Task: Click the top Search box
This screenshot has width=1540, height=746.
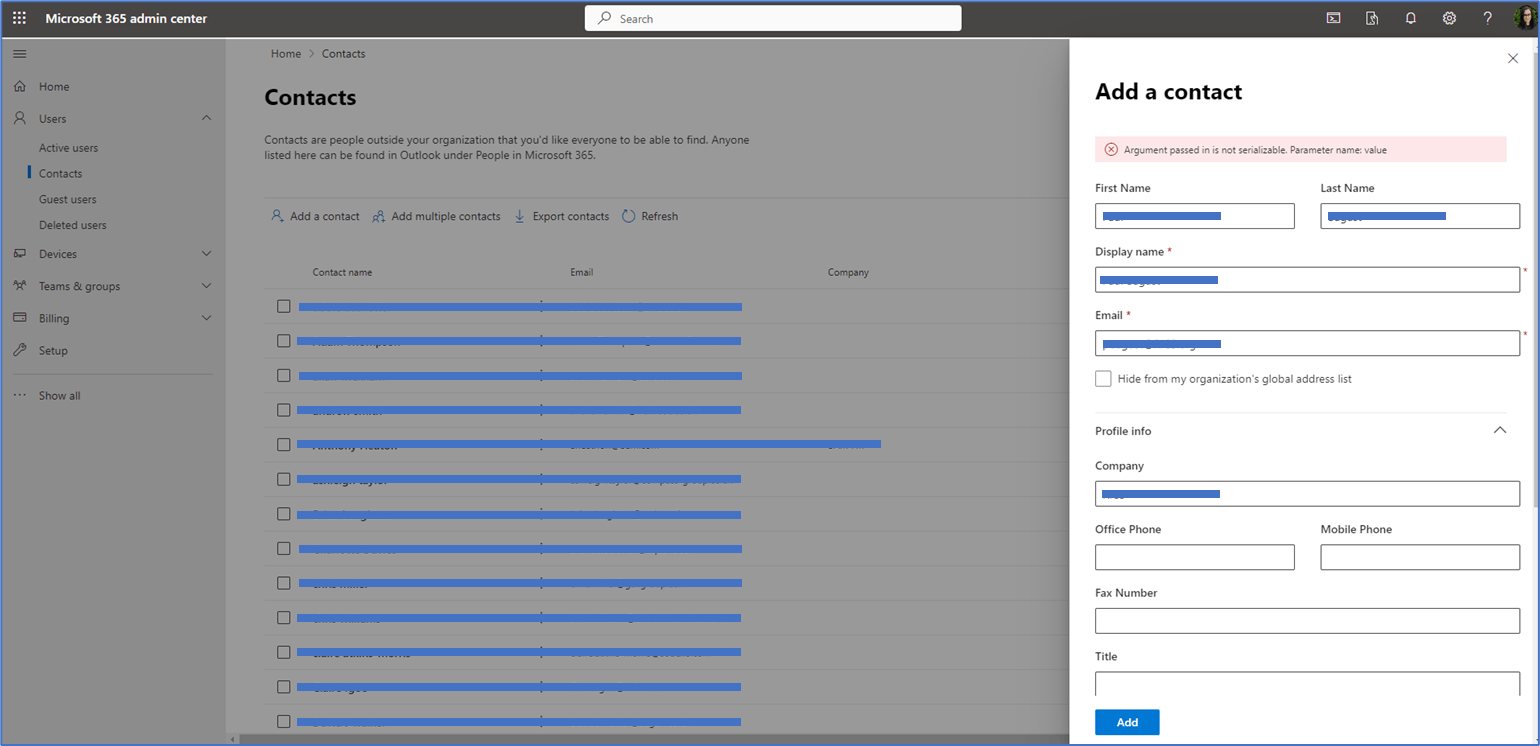Action: click(x=773, y=18)
